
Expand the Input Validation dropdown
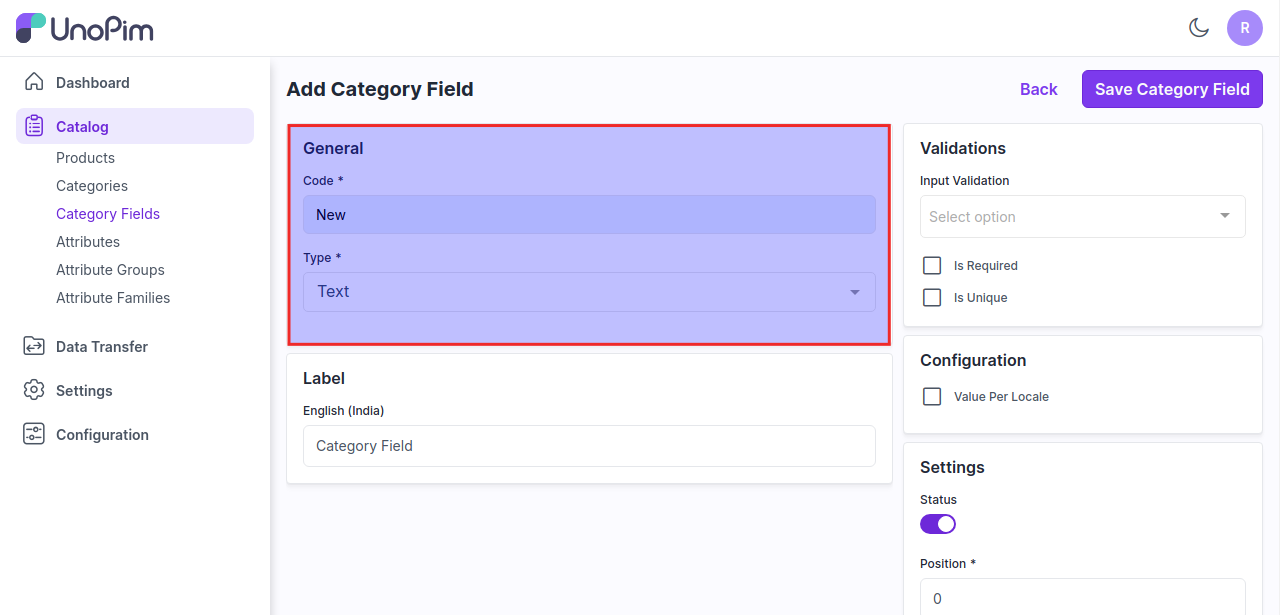(1082, 216)
